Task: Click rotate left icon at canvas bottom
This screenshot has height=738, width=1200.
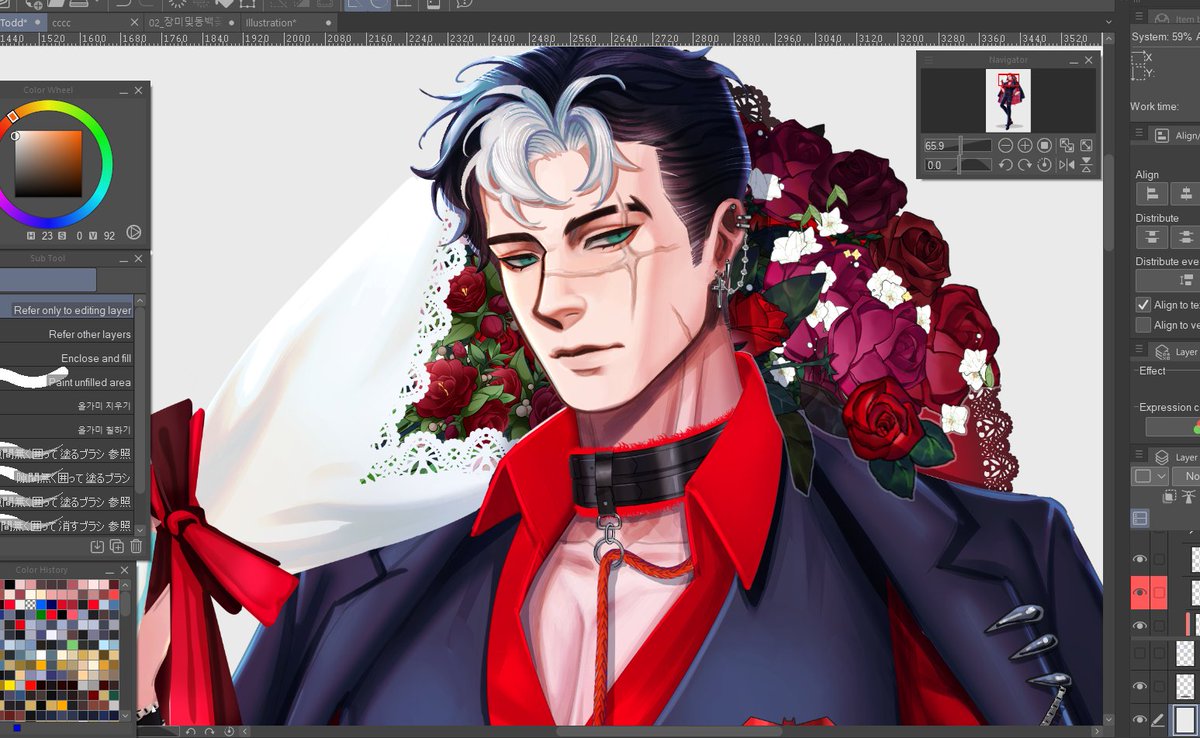Action: pos(191,732)
